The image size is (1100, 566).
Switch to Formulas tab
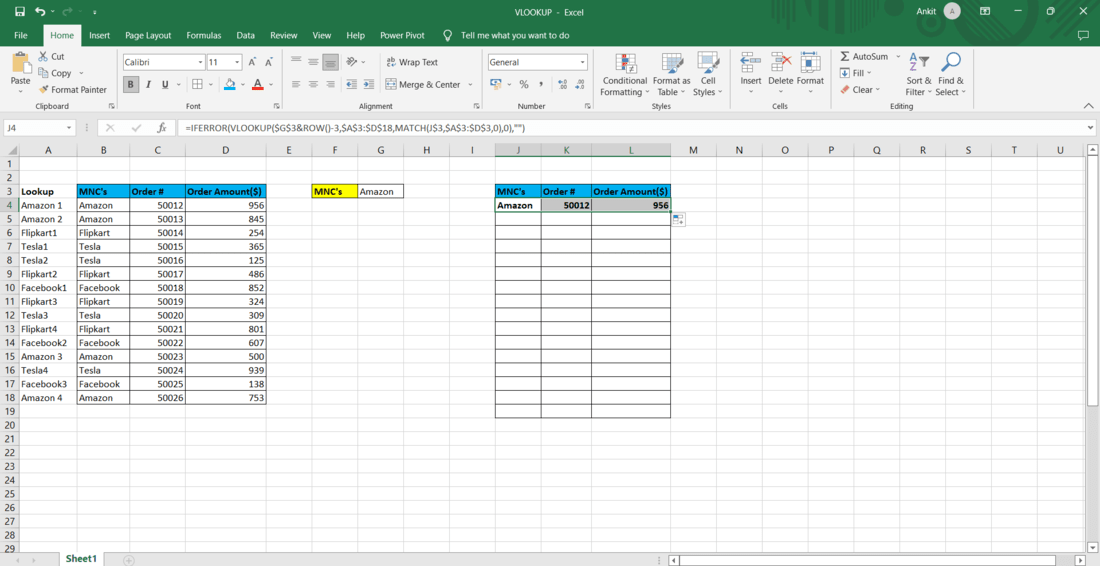tap(204, 35)
